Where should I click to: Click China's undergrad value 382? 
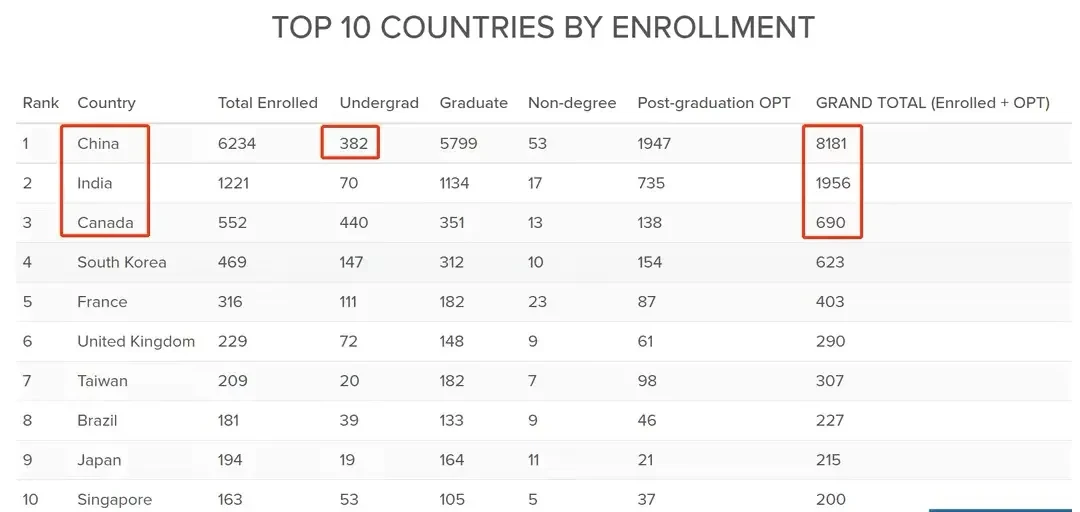pyautogui.click(x=354, y=143)
